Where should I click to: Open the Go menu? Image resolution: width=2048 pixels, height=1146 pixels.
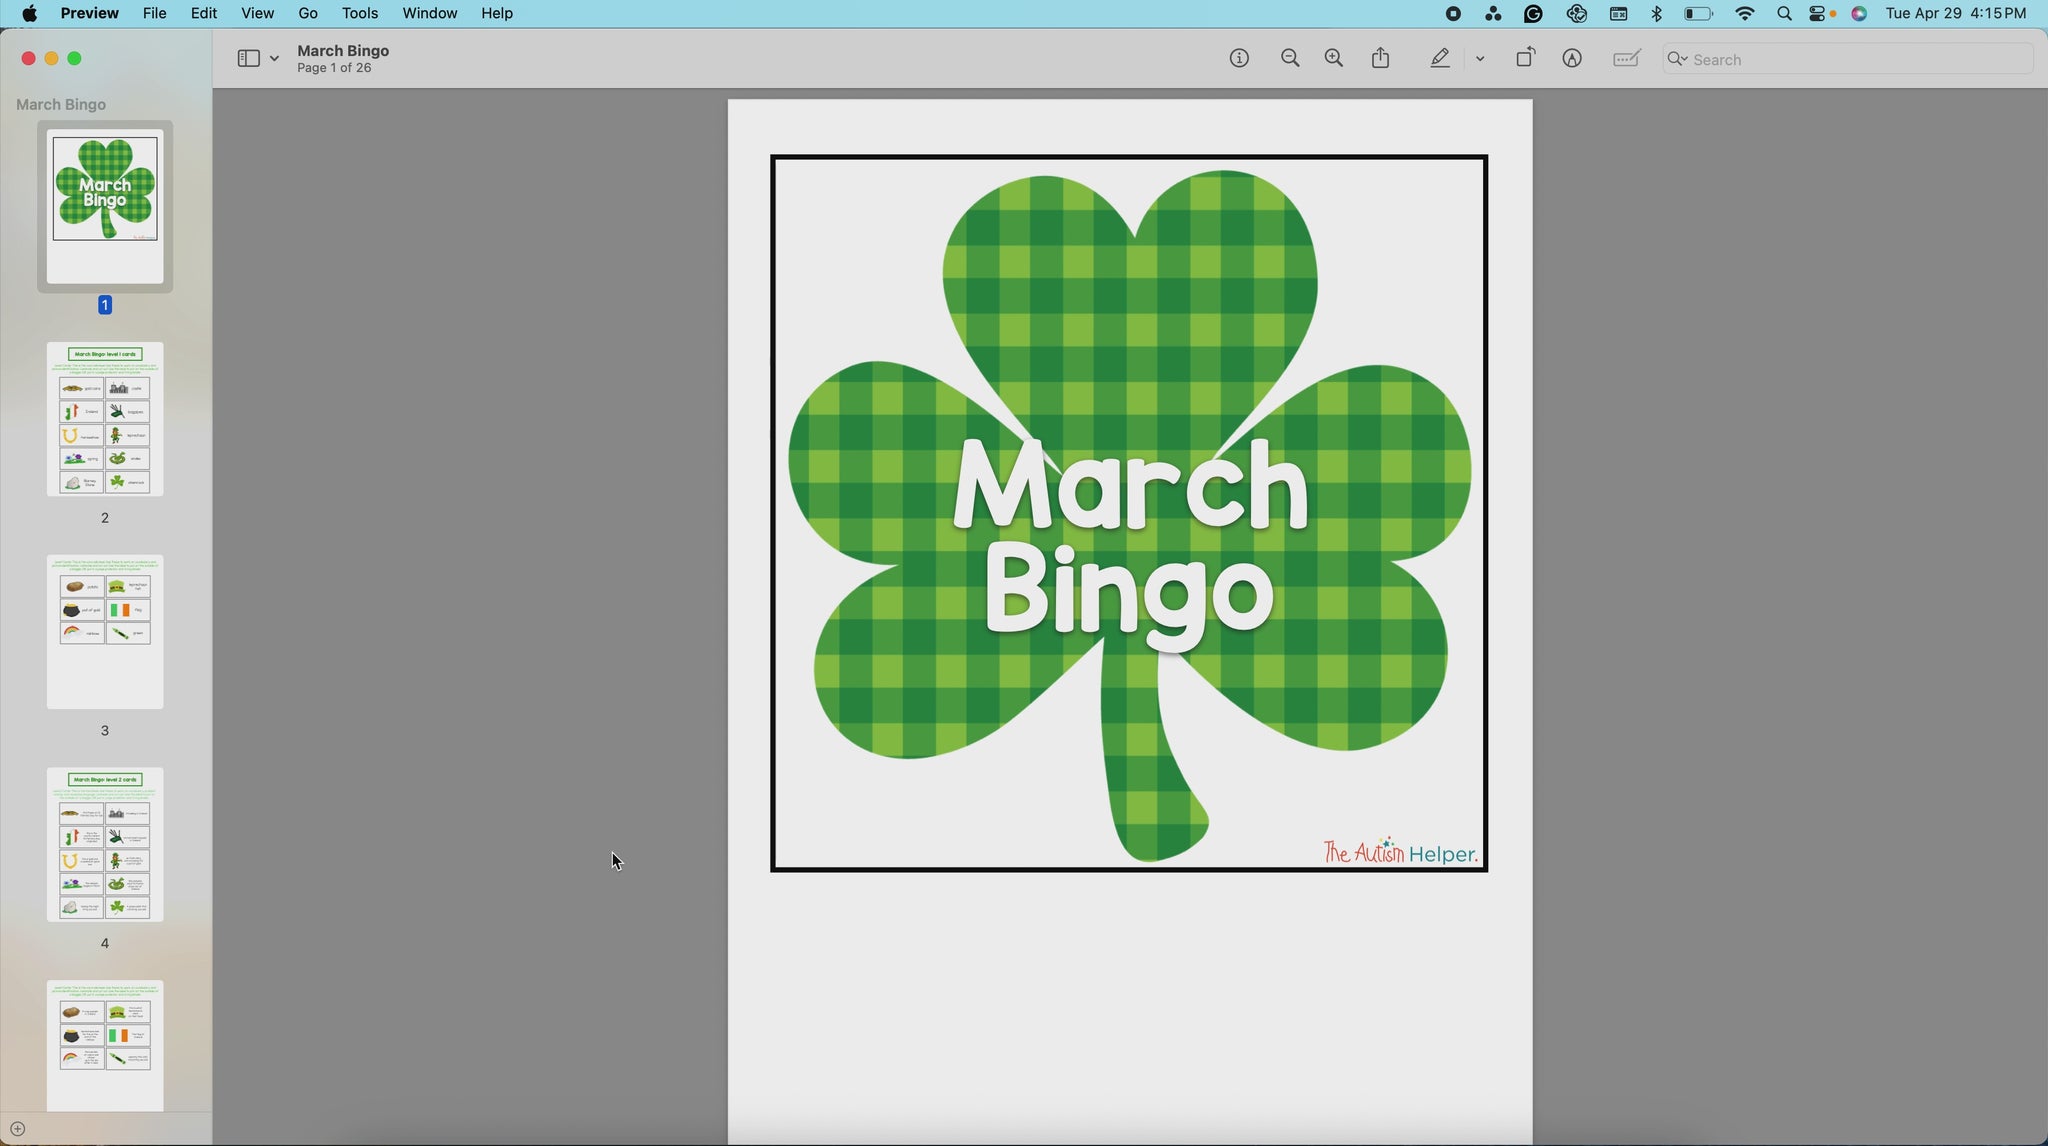pos(308,13)
